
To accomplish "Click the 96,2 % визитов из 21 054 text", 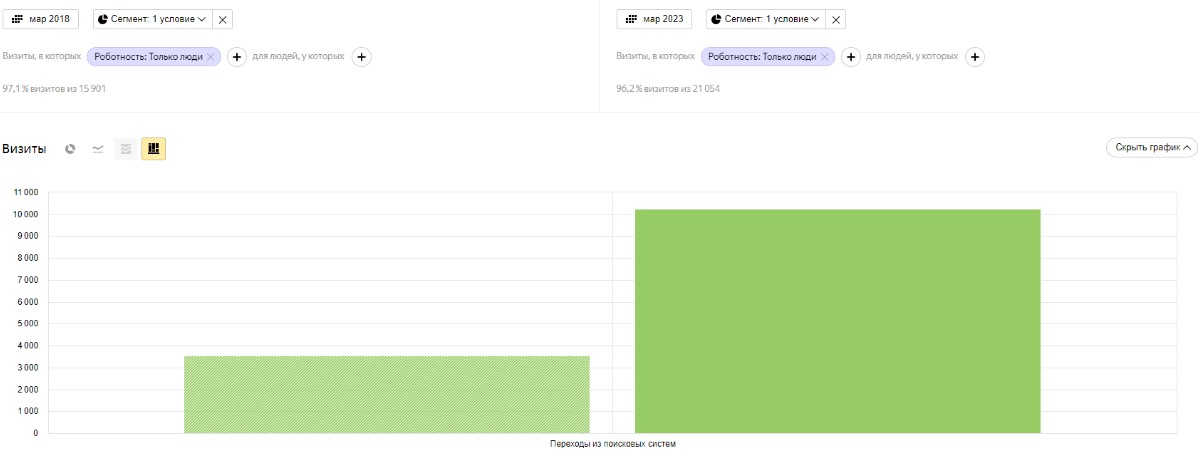I will click(668, 89).
